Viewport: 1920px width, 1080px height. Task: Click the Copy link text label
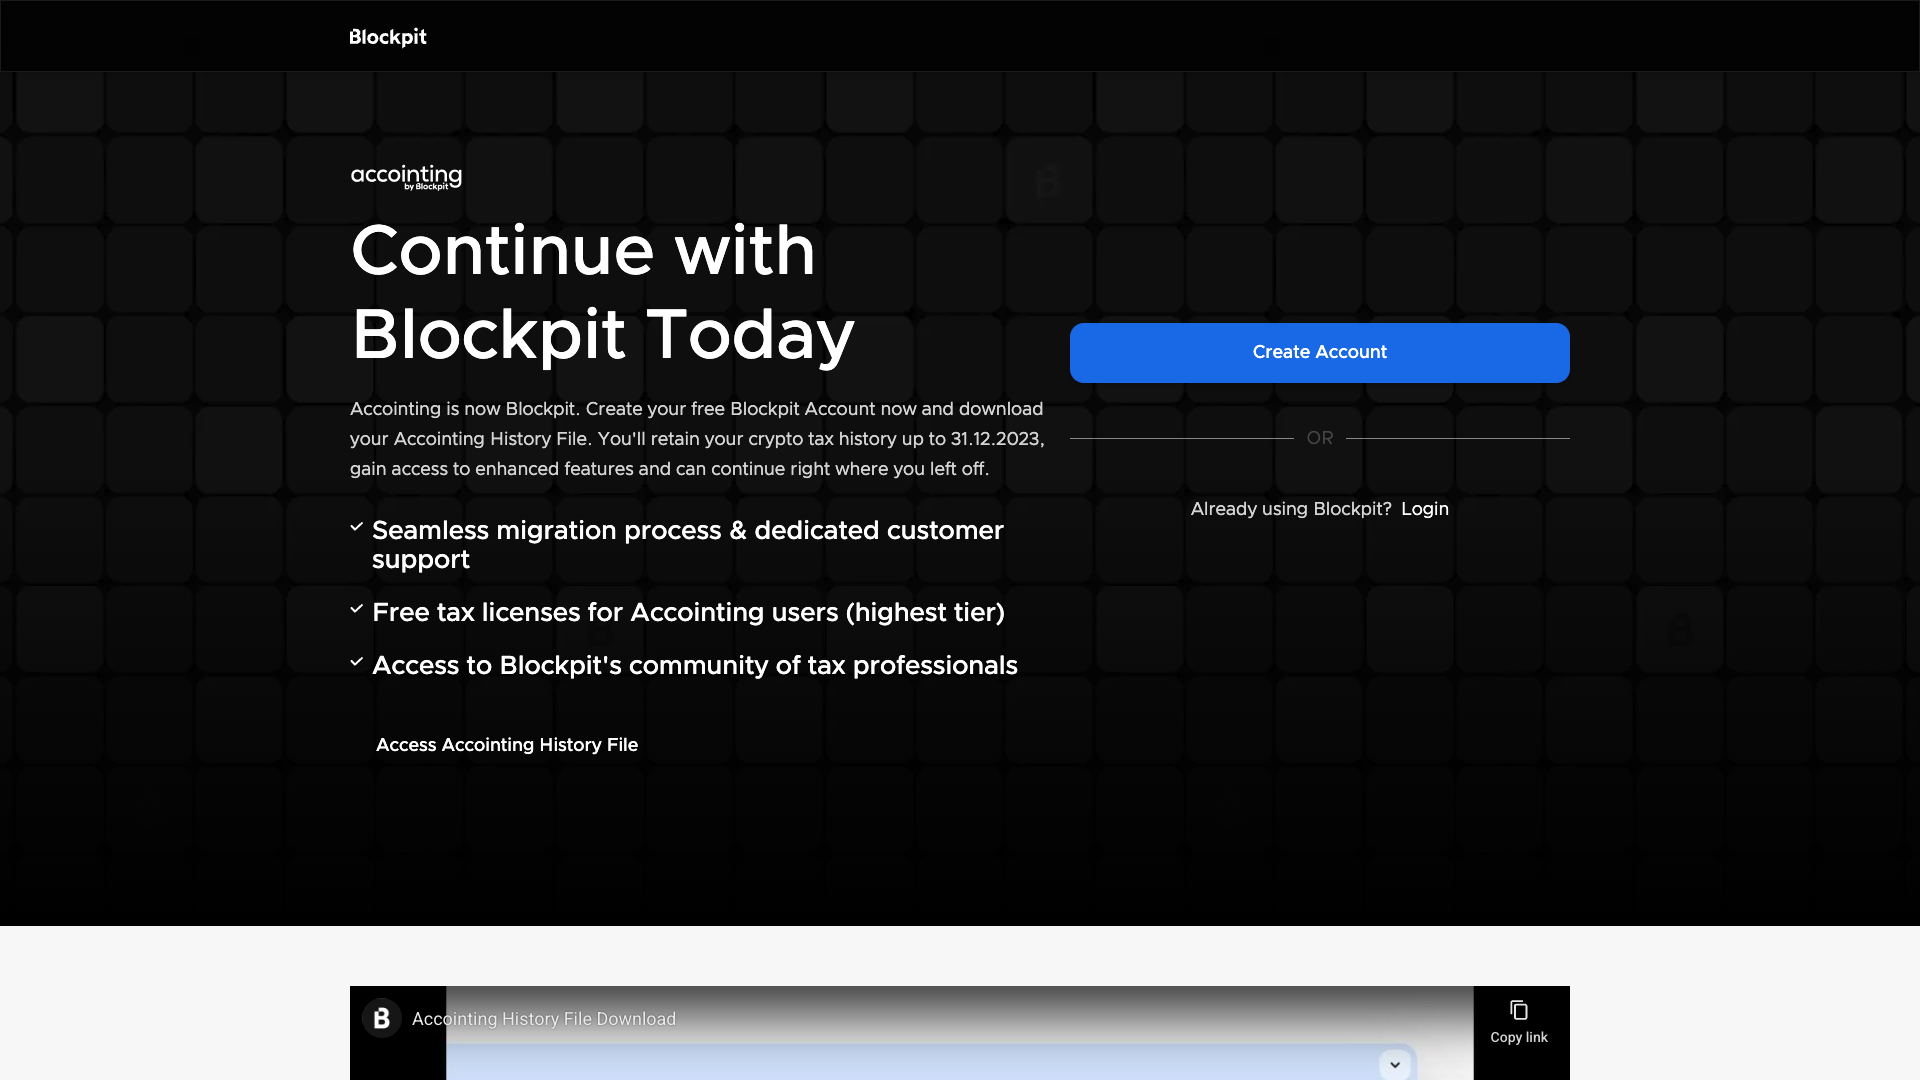[1517, 1037]
